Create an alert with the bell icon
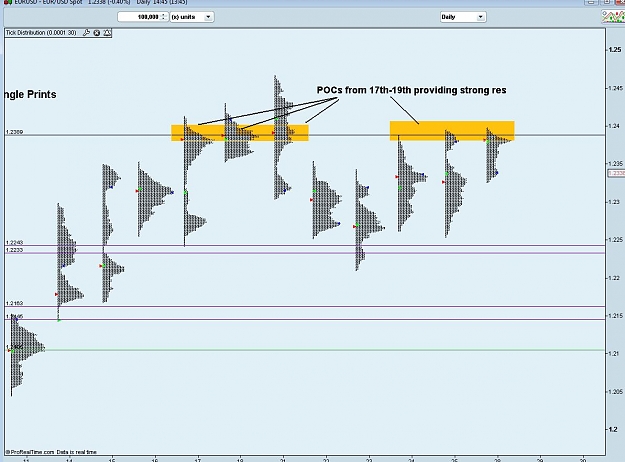 tap(107, 33)
